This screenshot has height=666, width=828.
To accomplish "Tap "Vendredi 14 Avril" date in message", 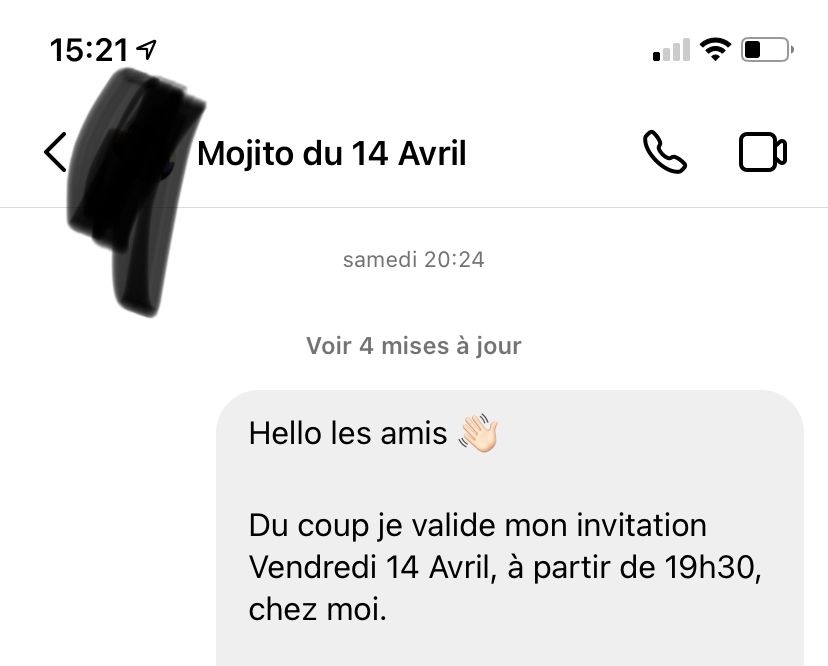I will tap(360, 566).
